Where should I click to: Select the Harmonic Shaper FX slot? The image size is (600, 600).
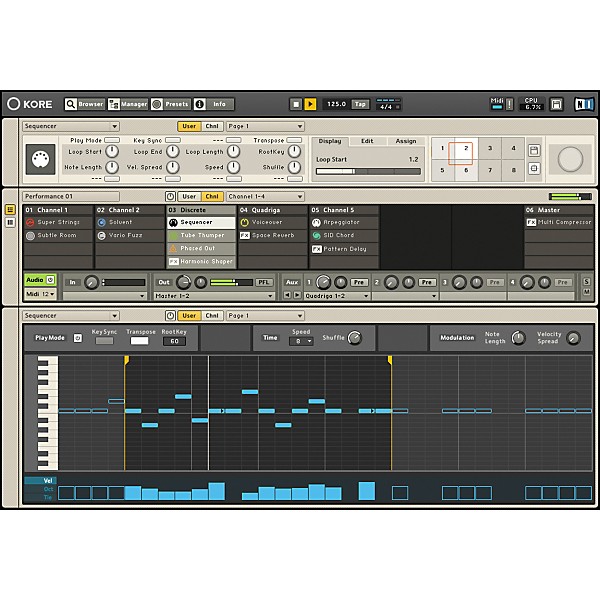point(201,261)
